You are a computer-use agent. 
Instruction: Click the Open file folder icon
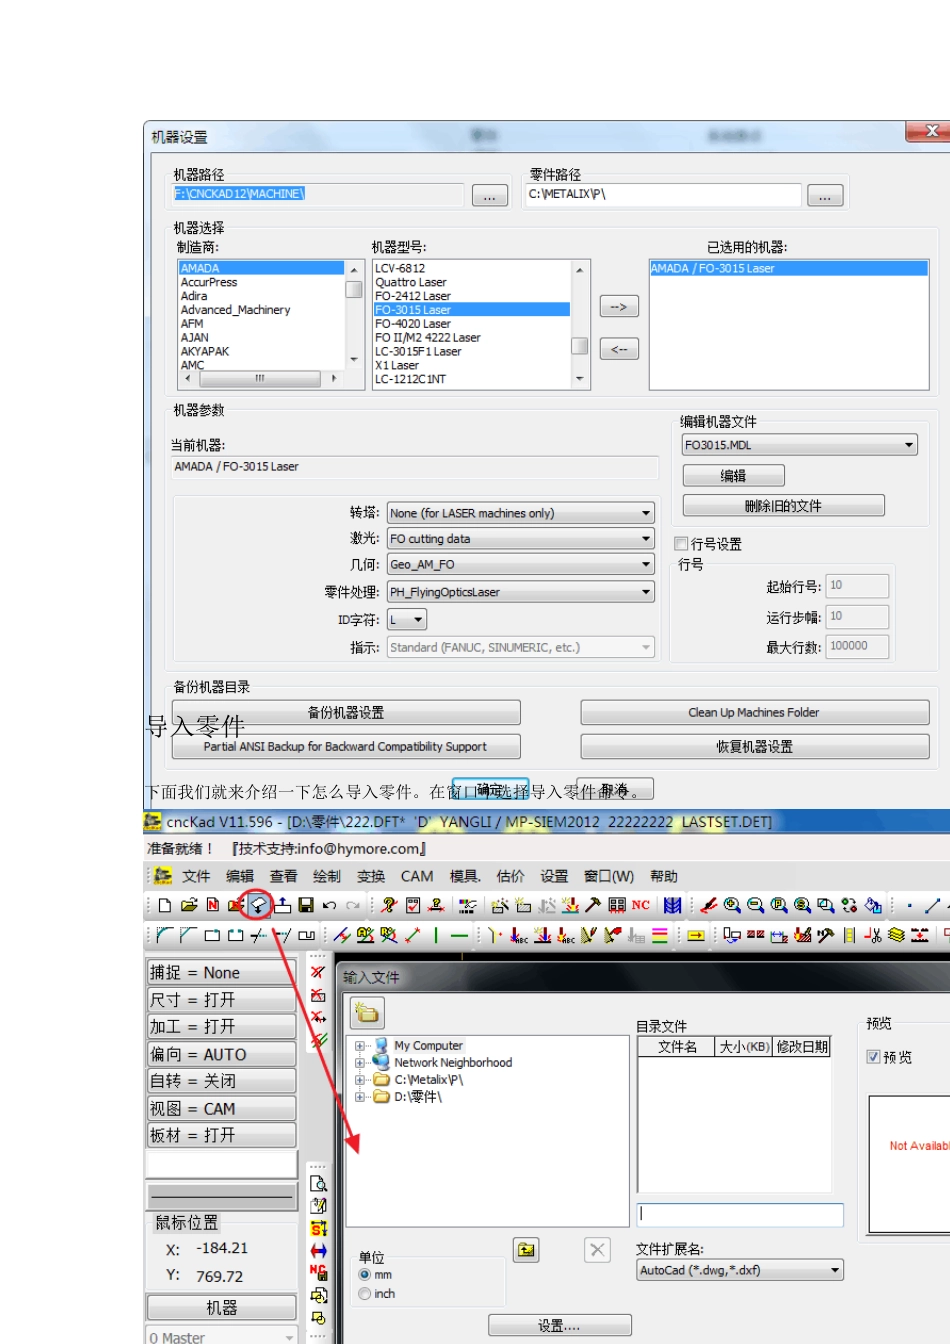coord(188,906)
